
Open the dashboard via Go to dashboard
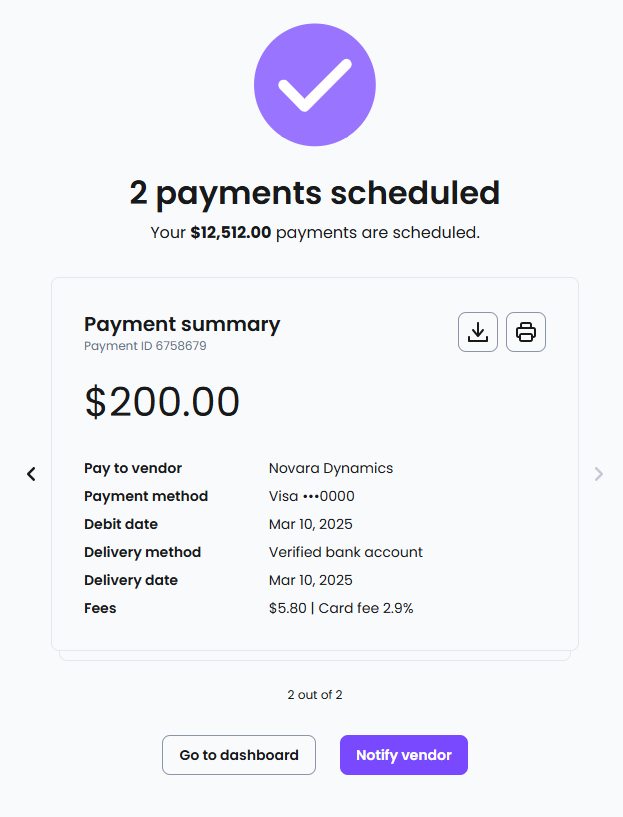(x=239, y=755)
